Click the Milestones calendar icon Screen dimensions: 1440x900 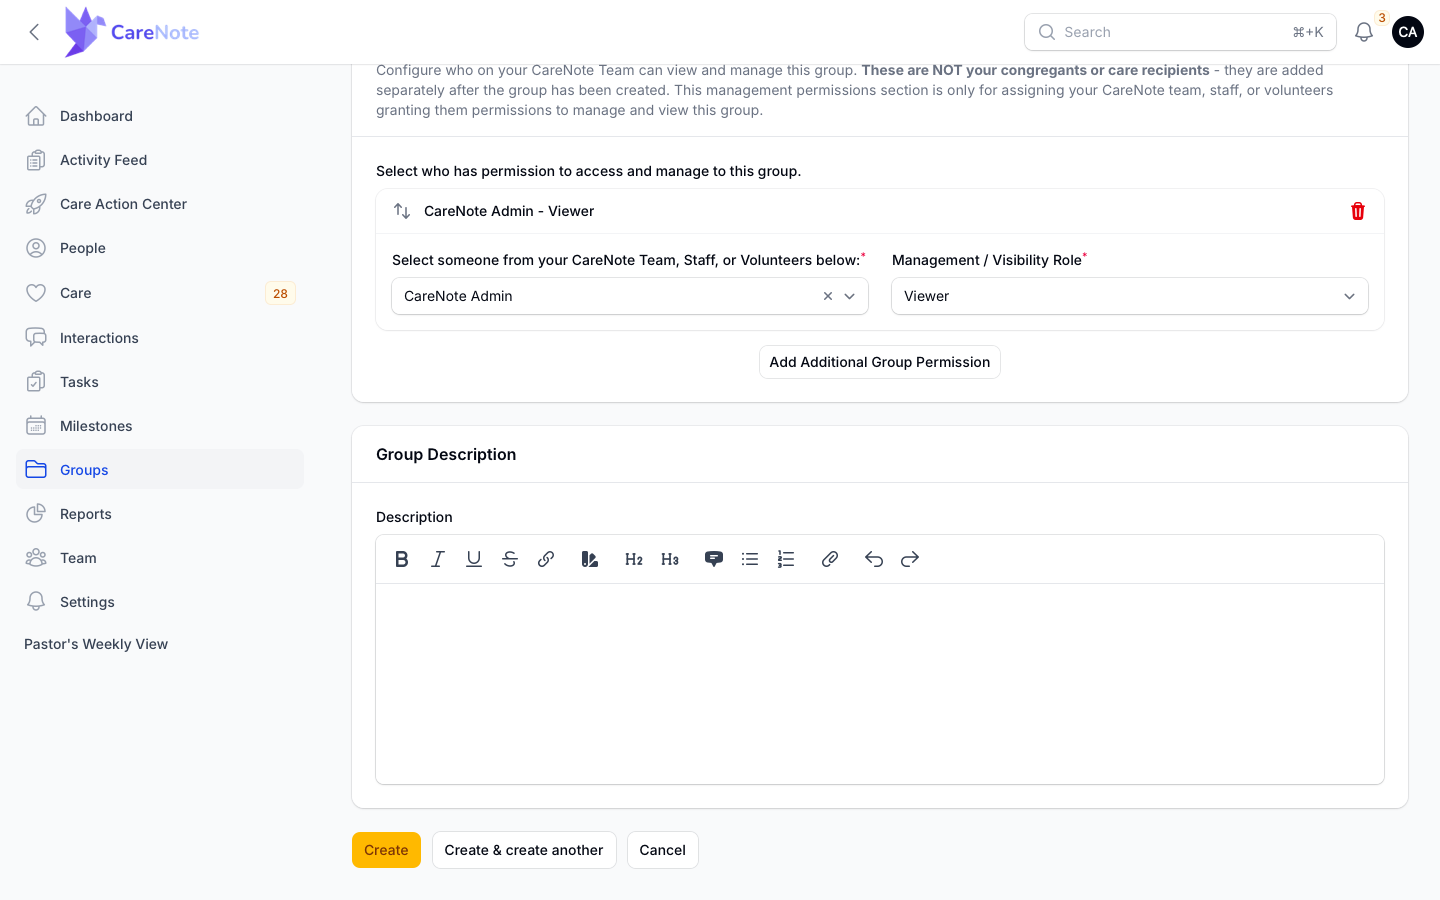click(x=36, y=426)
